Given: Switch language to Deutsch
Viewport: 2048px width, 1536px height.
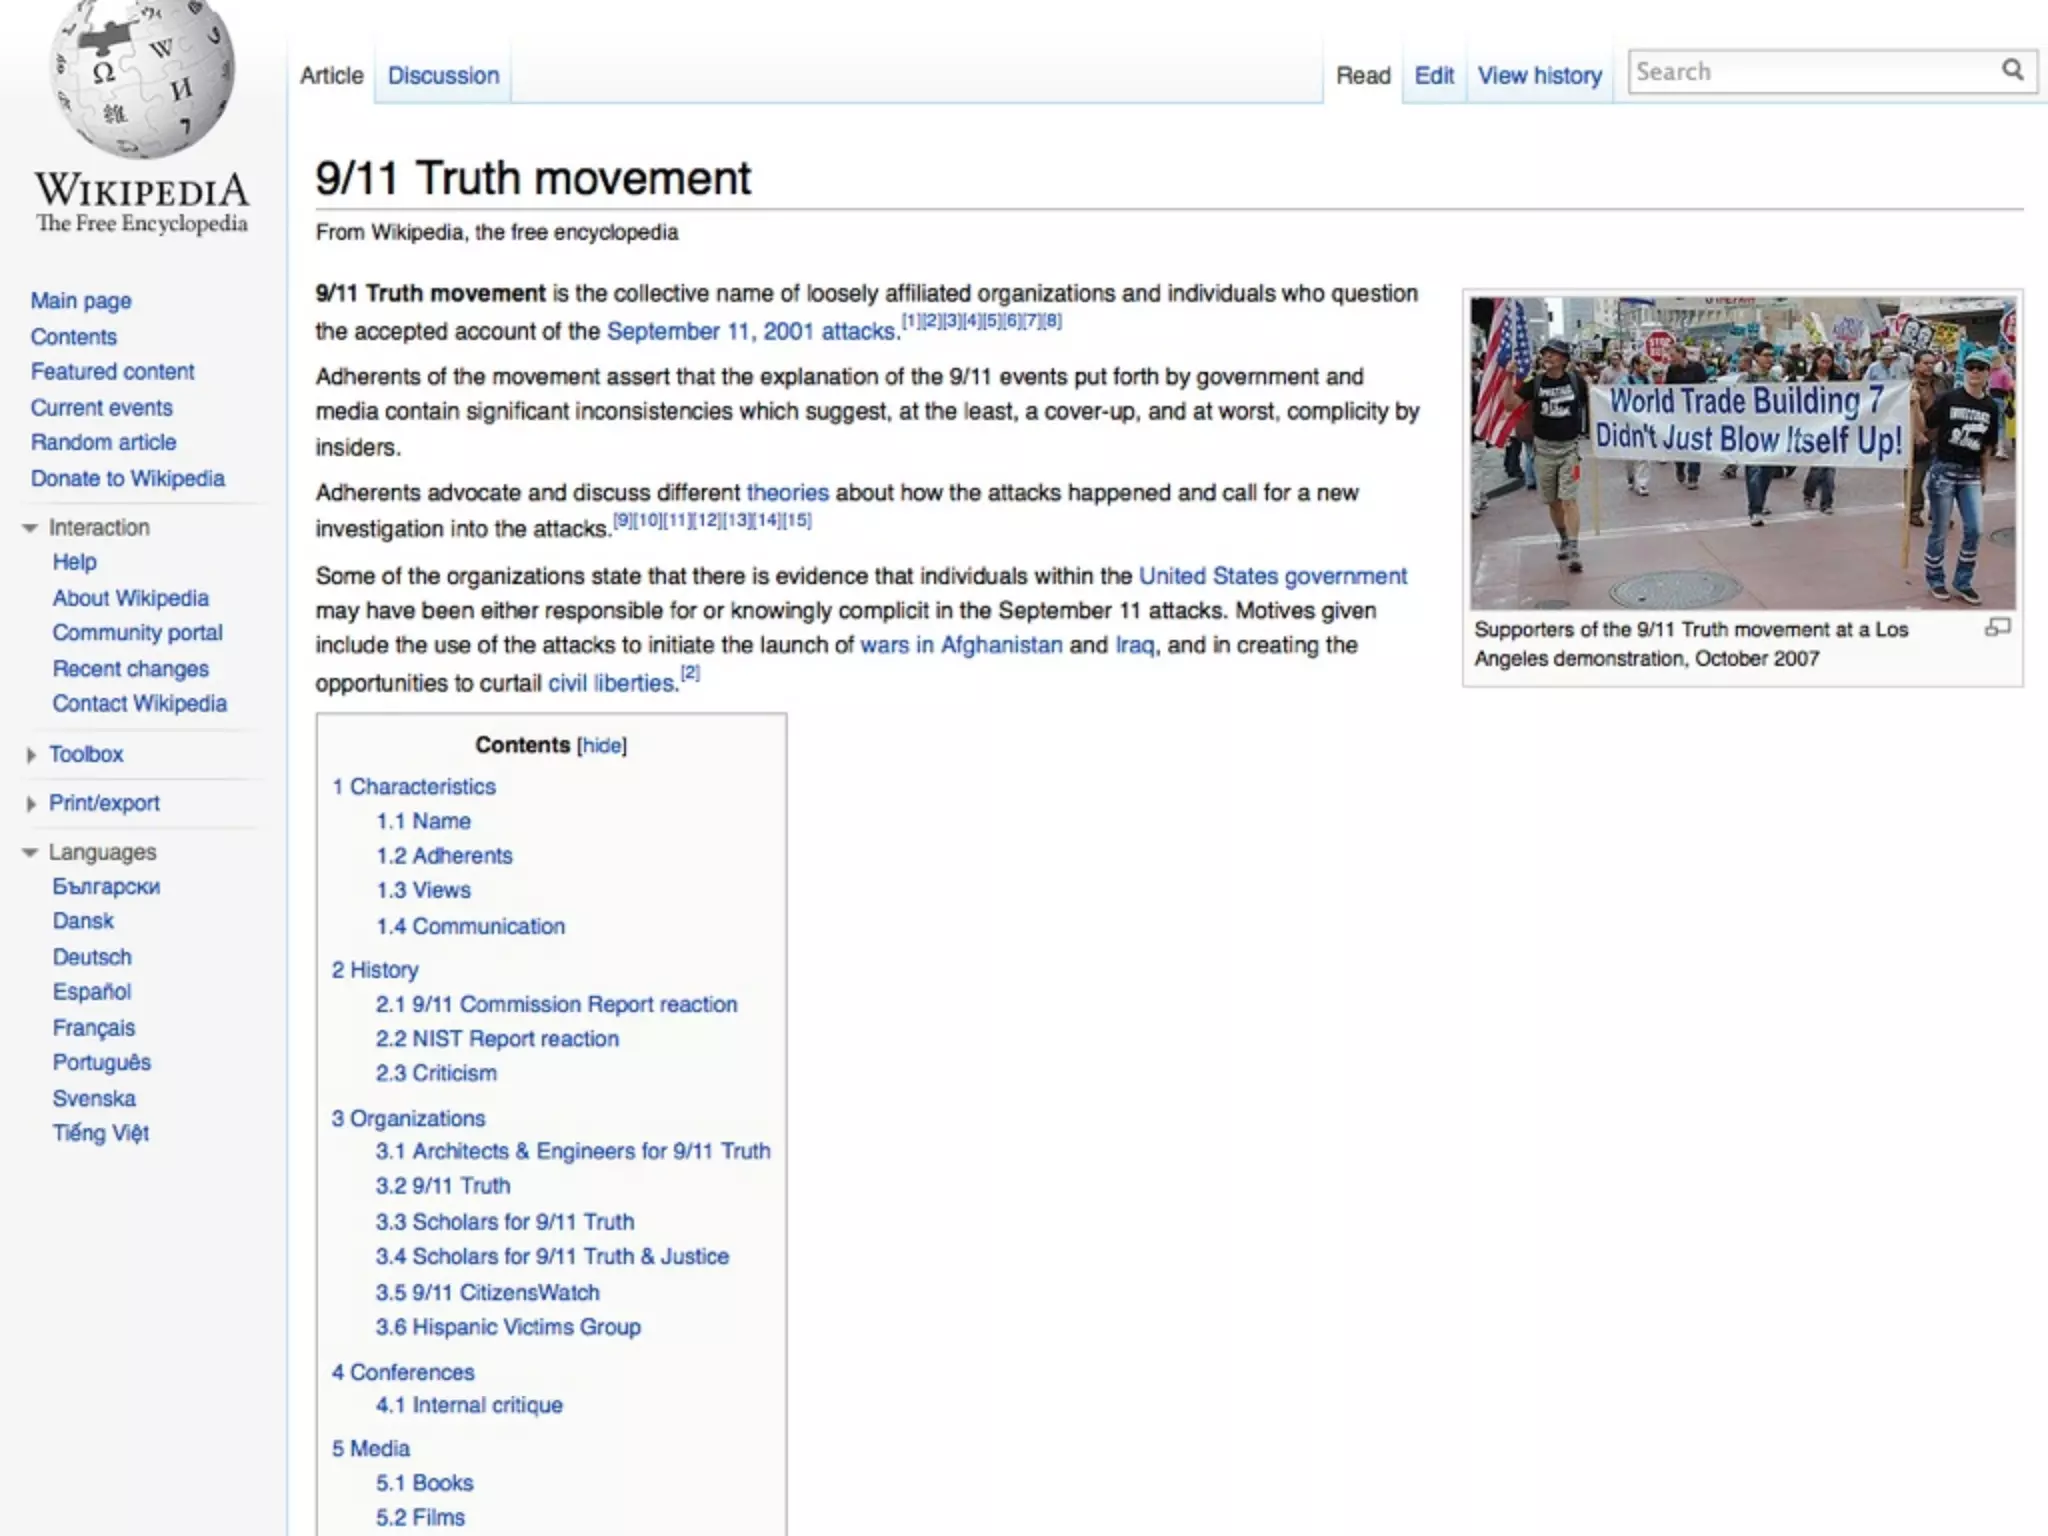Looking at the screenshot, I should pyautogui.click(x=92, y=958).
